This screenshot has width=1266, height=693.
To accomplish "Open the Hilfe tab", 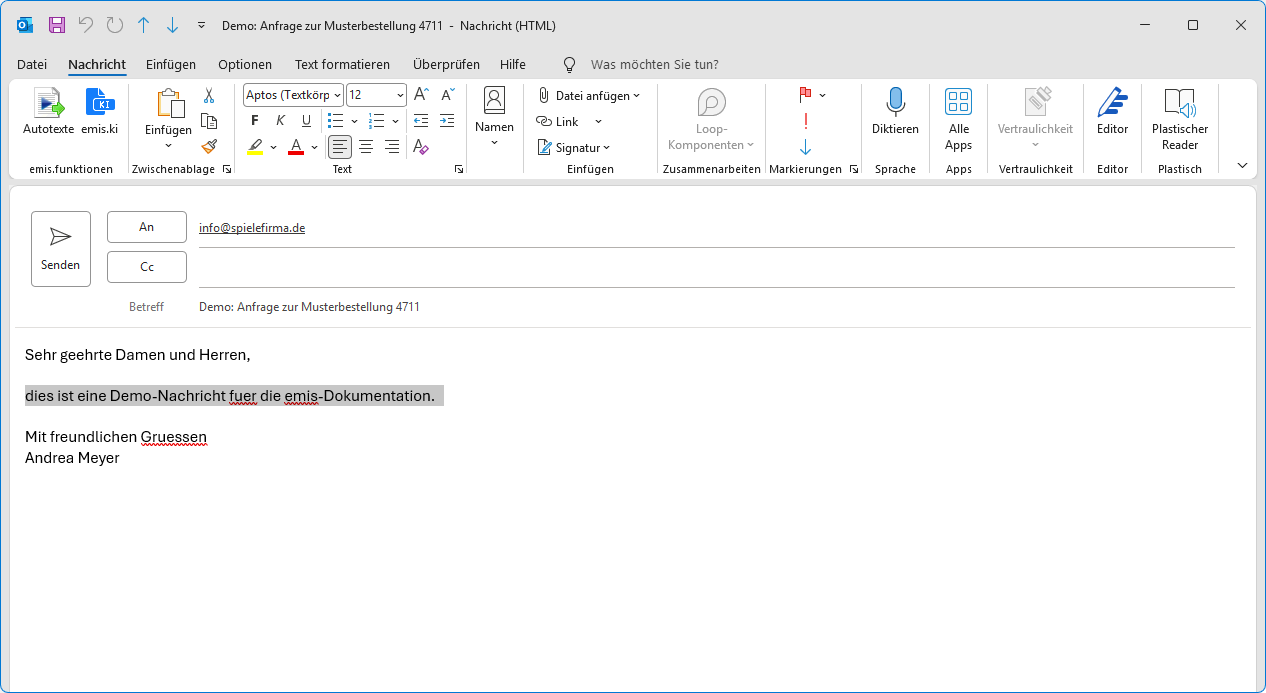I will pyautogui.click(x=513, y=64).
